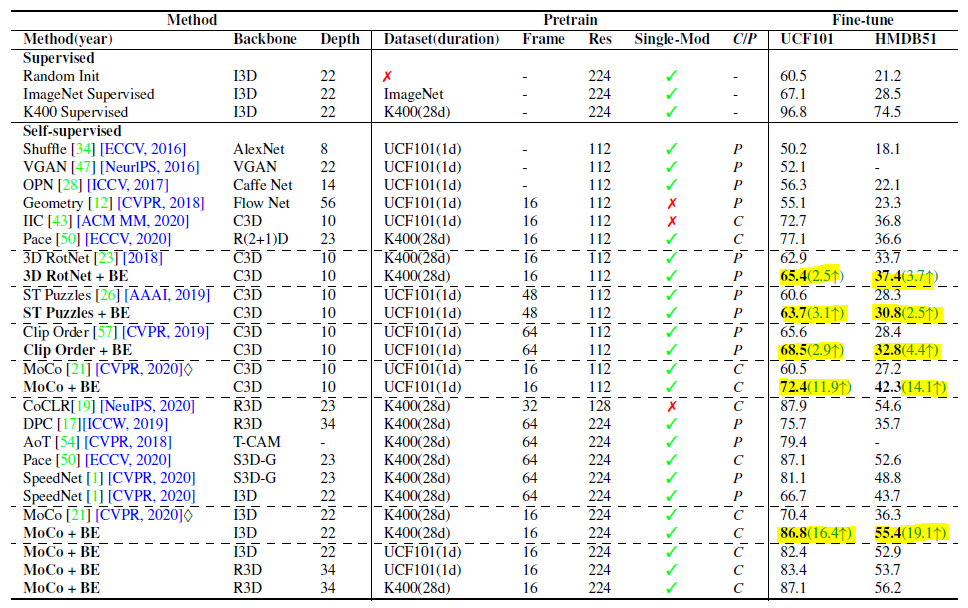Click the red cross in the IIC row
968x608 pixels.
(672, 220)
